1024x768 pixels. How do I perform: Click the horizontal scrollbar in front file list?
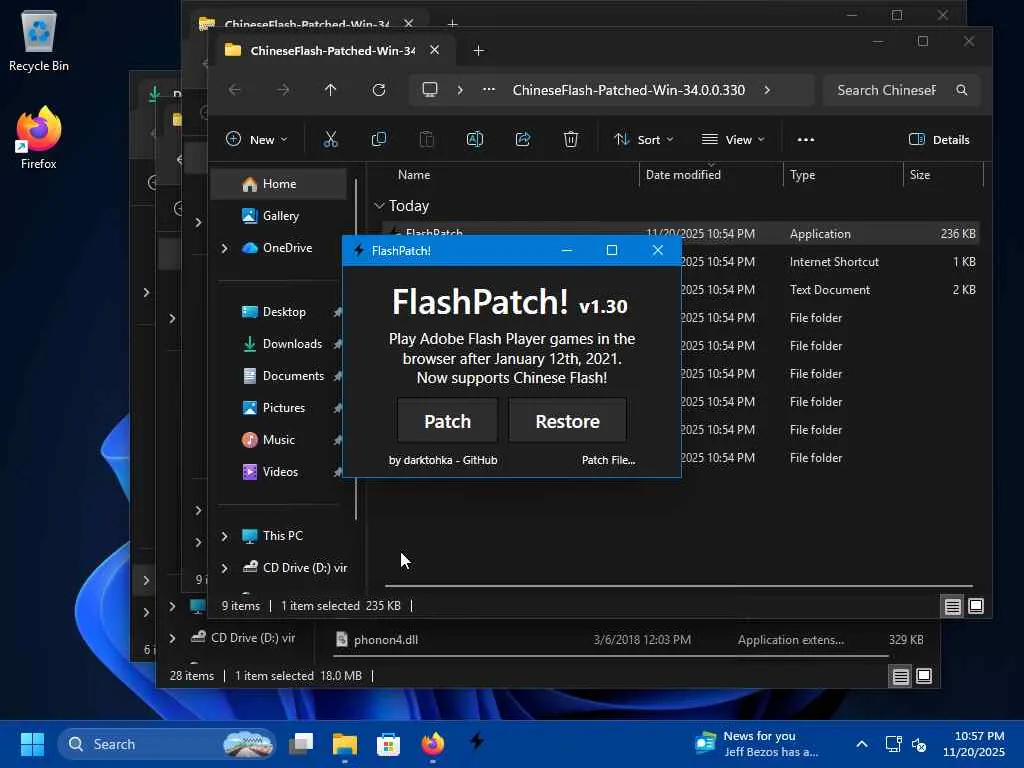pyautogui.click(x=679, y=586)
